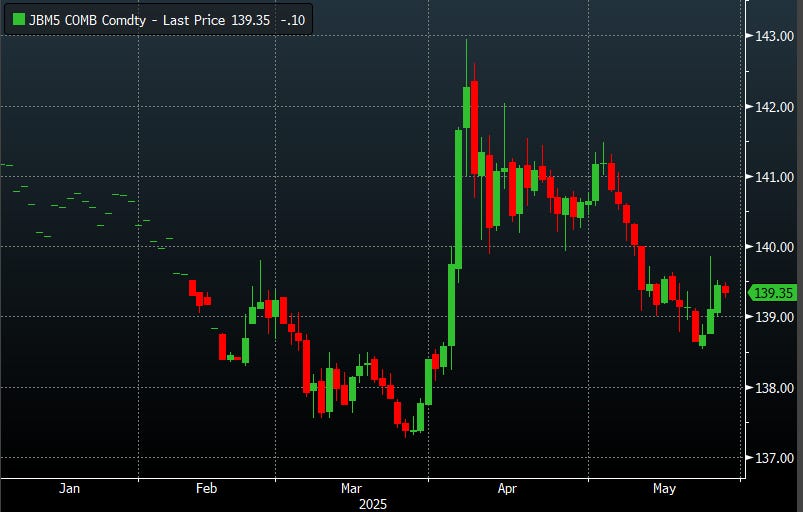Click the 137.00 price axis label
The image size is (803, 512).
tap(774, 458)
